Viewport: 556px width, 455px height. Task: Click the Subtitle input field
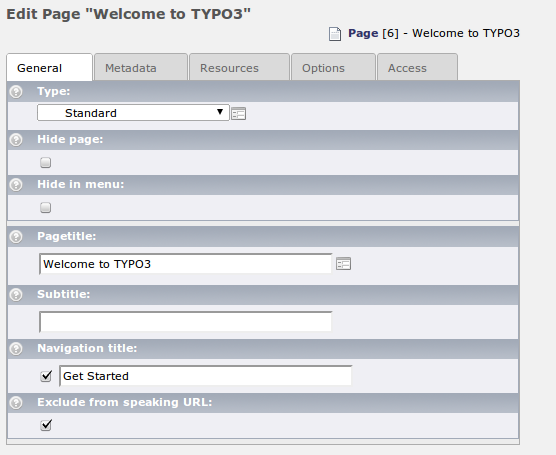tap(185, 322)
